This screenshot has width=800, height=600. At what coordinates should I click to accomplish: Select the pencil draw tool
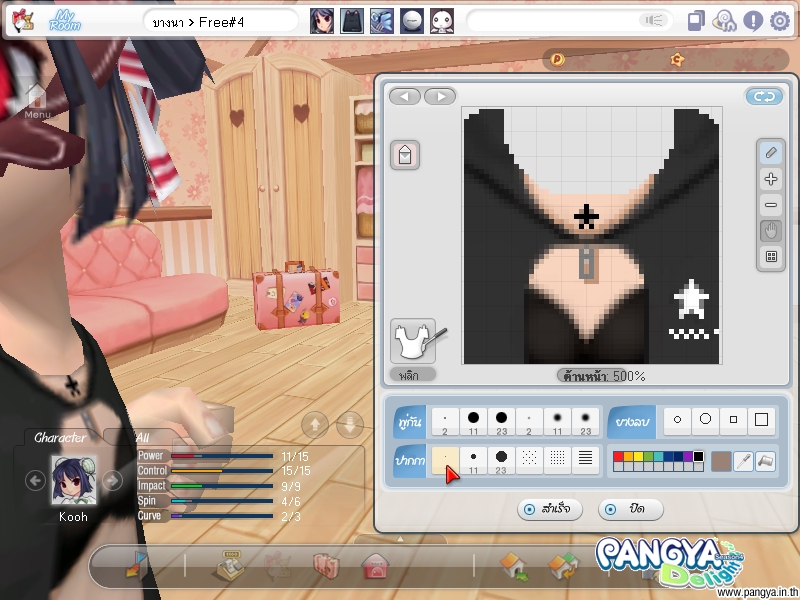point(771,153)
